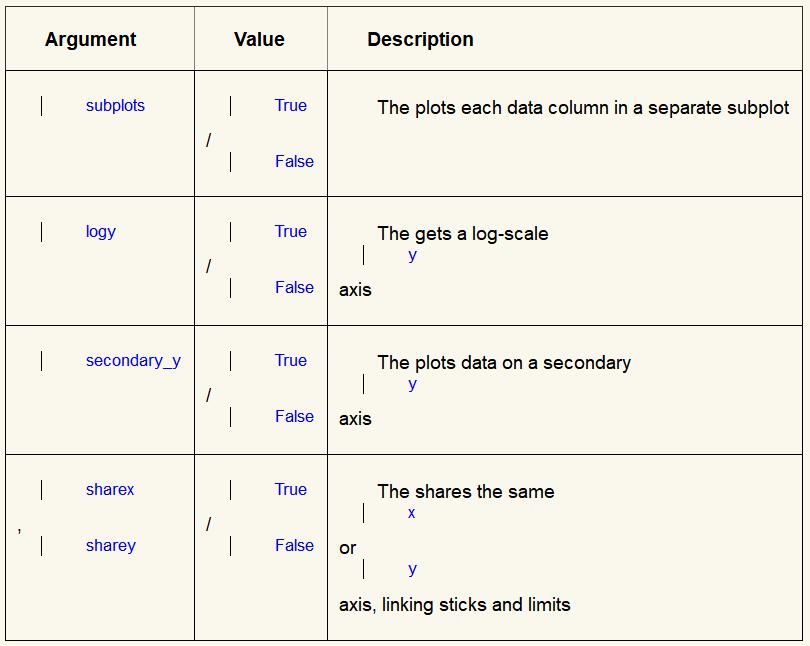Click the Argument column header
This screenshot has width=810, height=646.
point(91,40)
